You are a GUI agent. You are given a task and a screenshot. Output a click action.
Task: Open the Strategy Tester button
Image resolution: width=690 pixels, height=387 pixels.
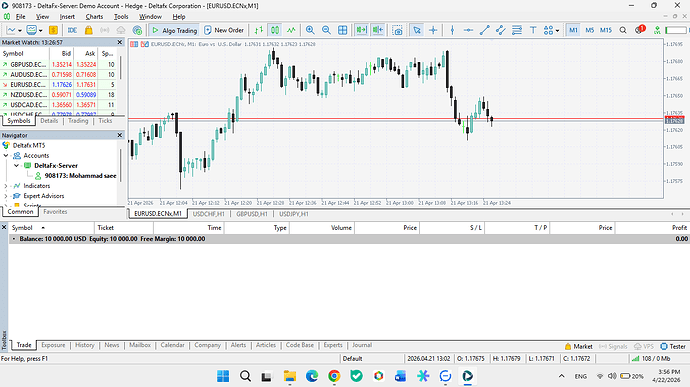coord(673,346)
